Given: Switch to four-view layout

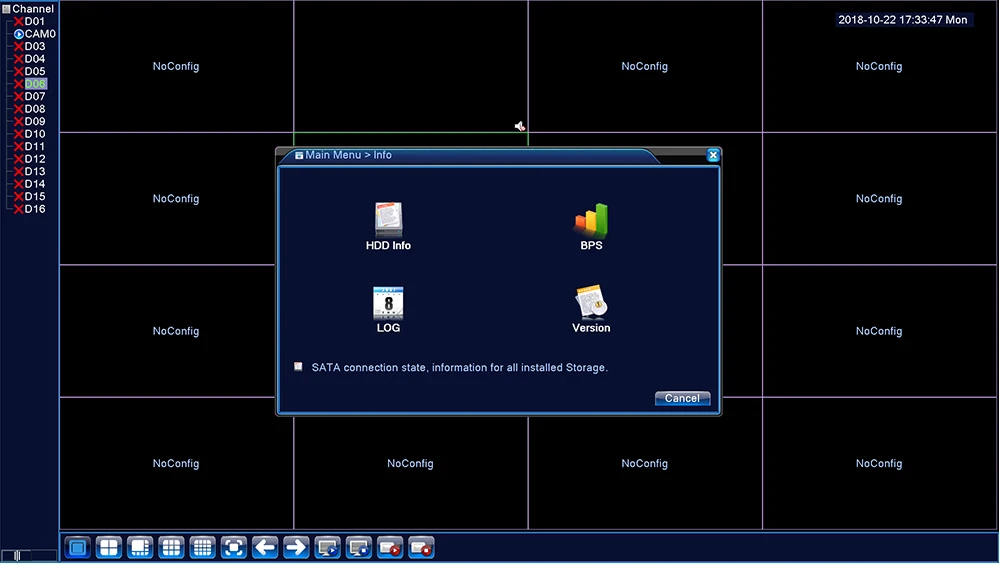Looking at the screenshot, I should pos(109,547).
